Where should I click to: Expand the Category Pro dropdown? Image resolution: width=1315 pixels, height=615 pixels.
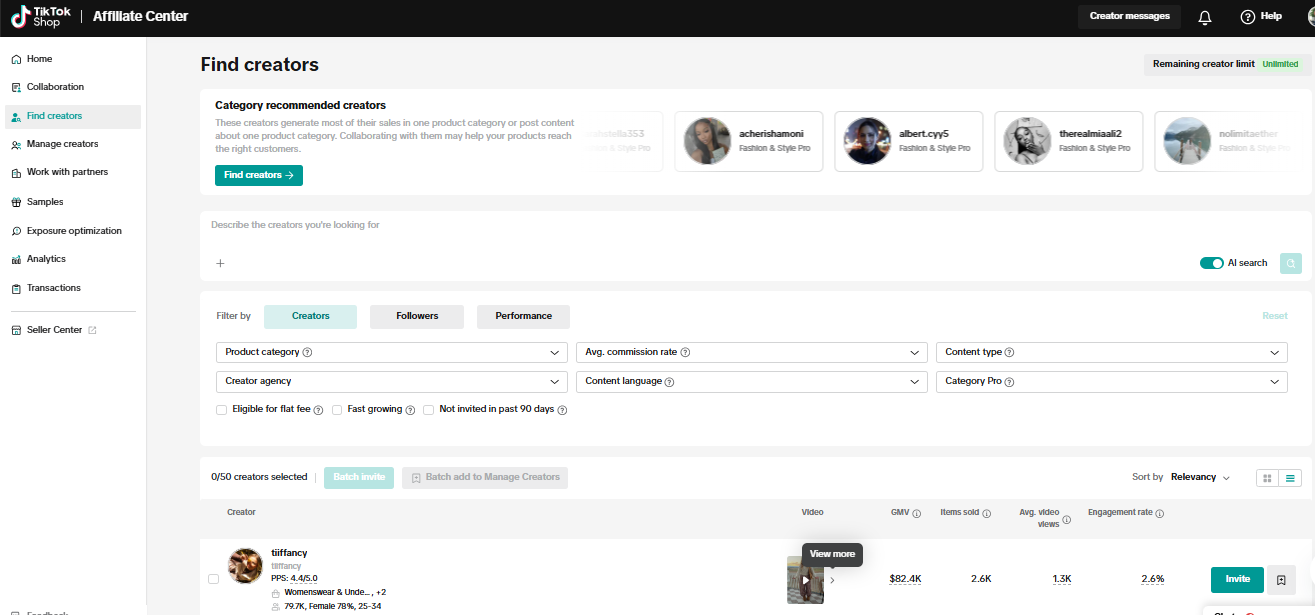[x=1112, y=382]
